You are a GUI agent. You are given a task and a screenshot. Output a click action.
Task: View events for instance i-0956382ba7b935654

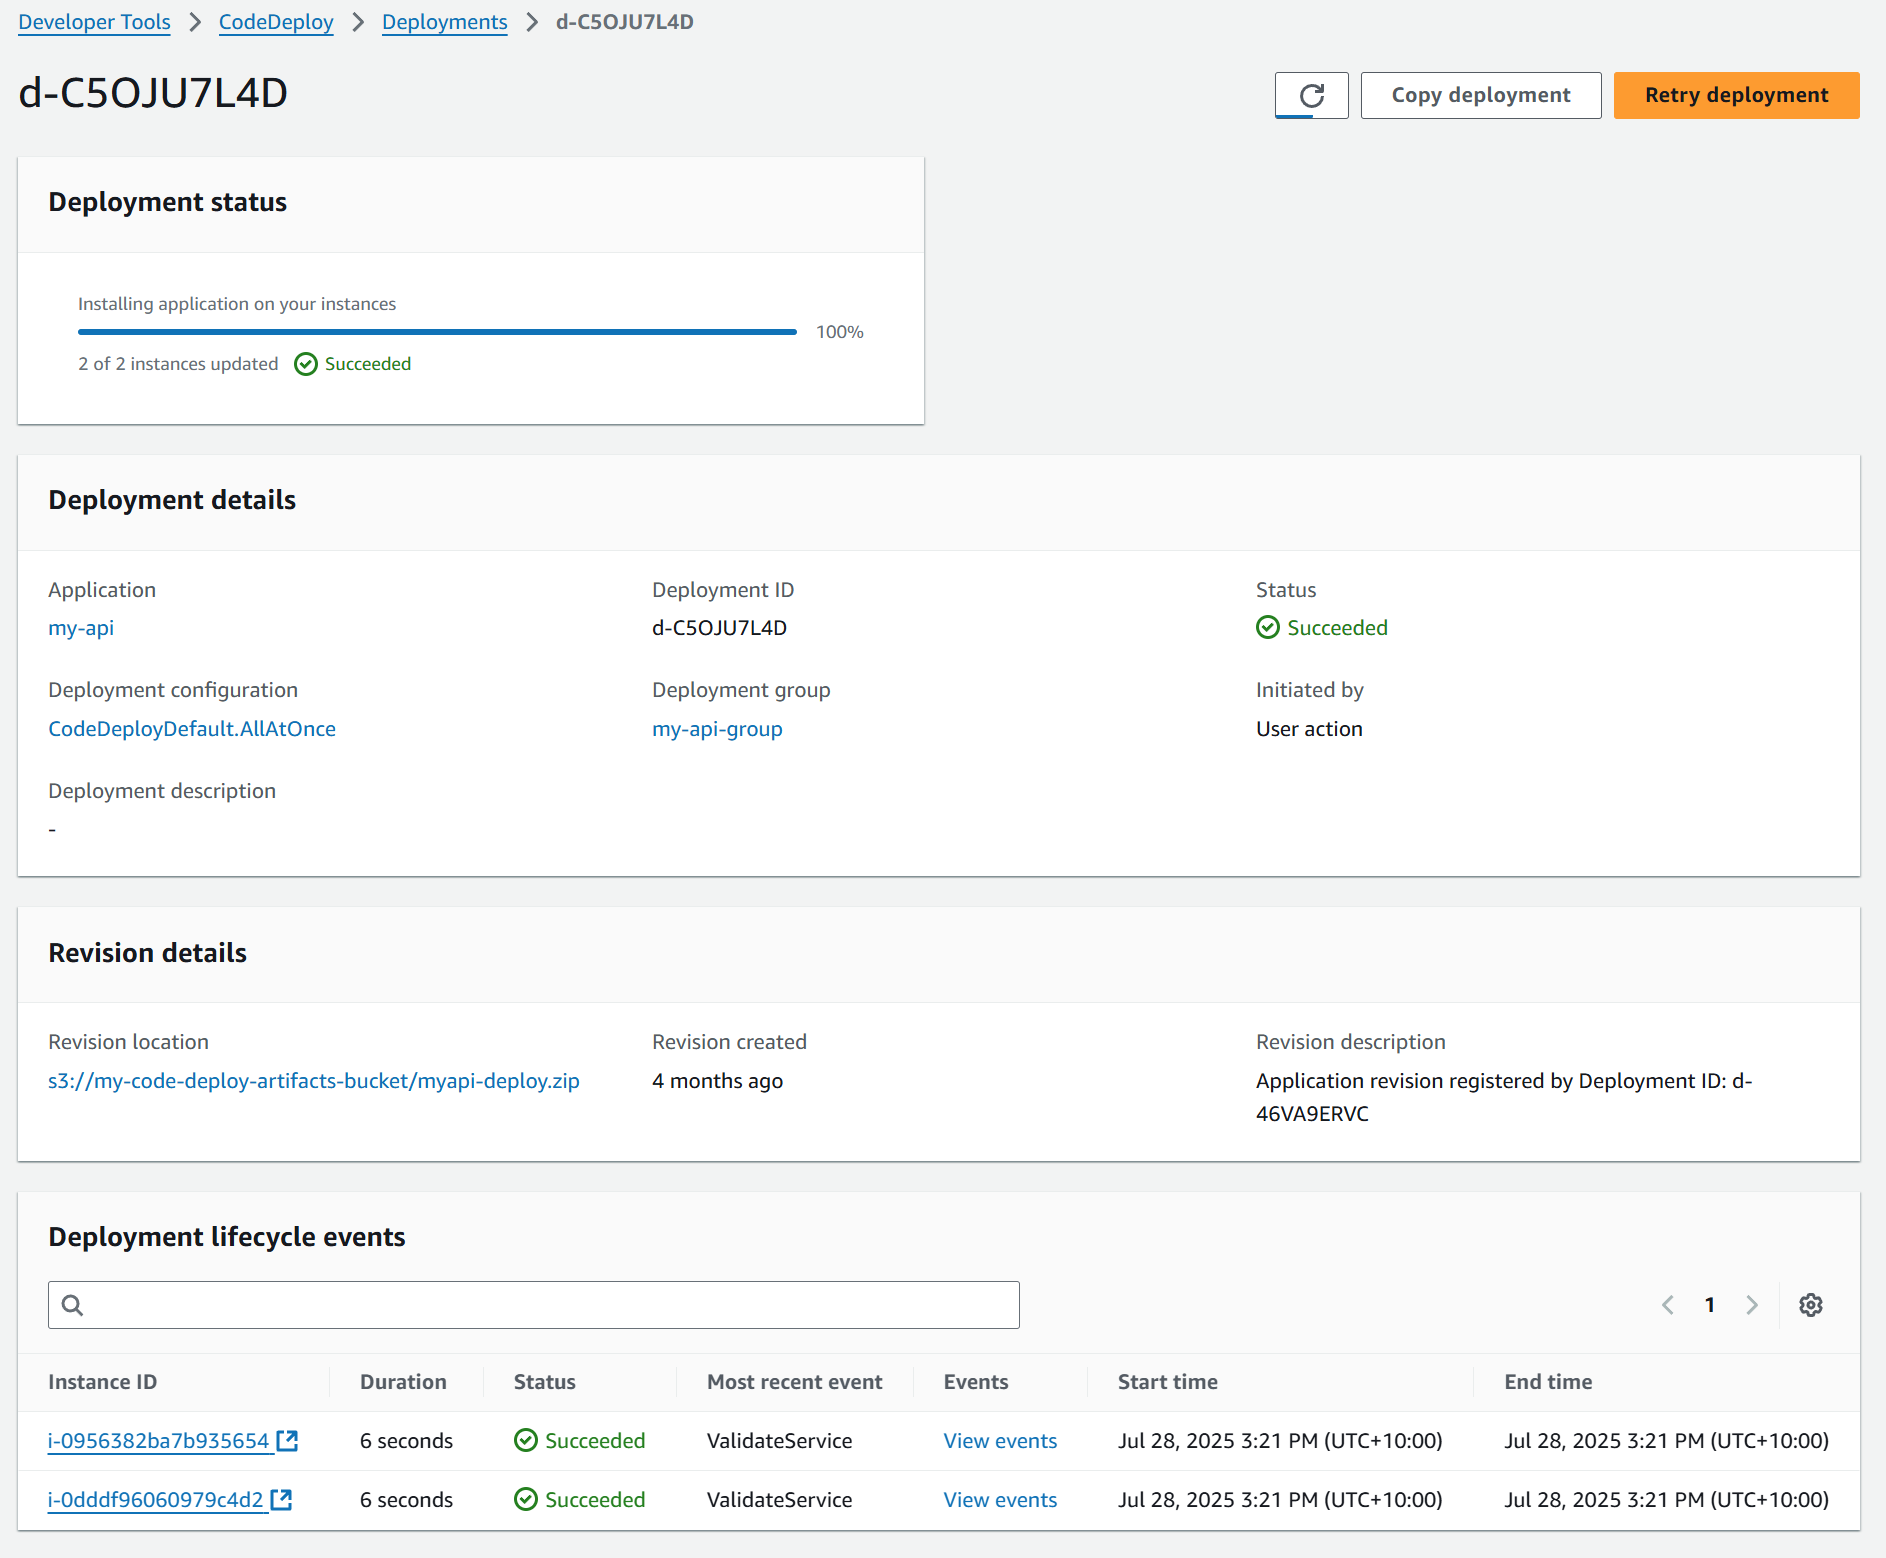1000,1440
